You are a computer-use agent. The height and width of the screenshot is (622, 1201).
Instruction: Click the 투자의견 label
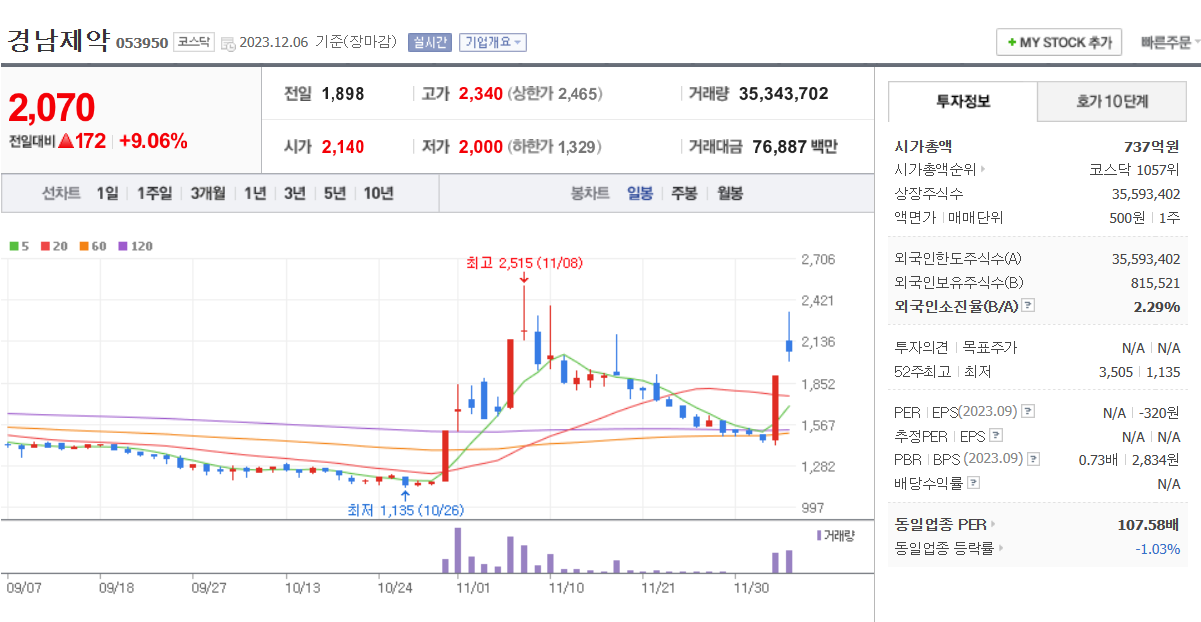coord(921,348)
